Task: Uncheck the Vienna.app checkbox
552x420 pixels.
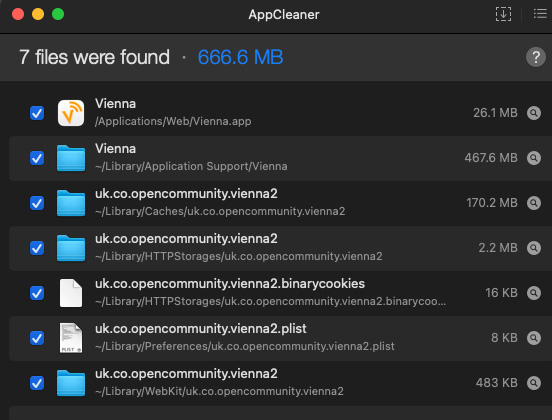Action: pyautogui.click(x=37, y=113)
